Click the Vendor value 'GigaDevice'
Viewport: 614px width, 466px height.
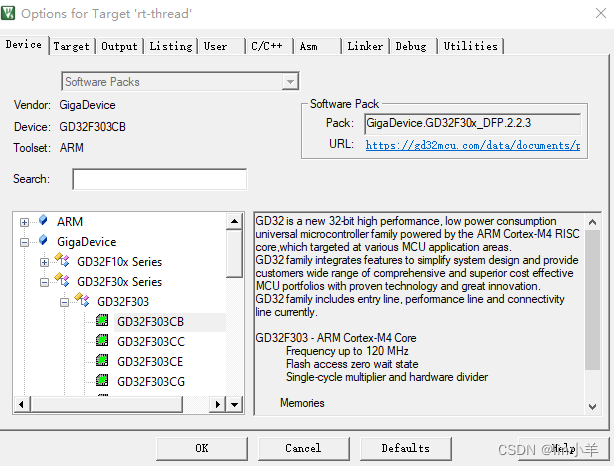pos(87,105)
